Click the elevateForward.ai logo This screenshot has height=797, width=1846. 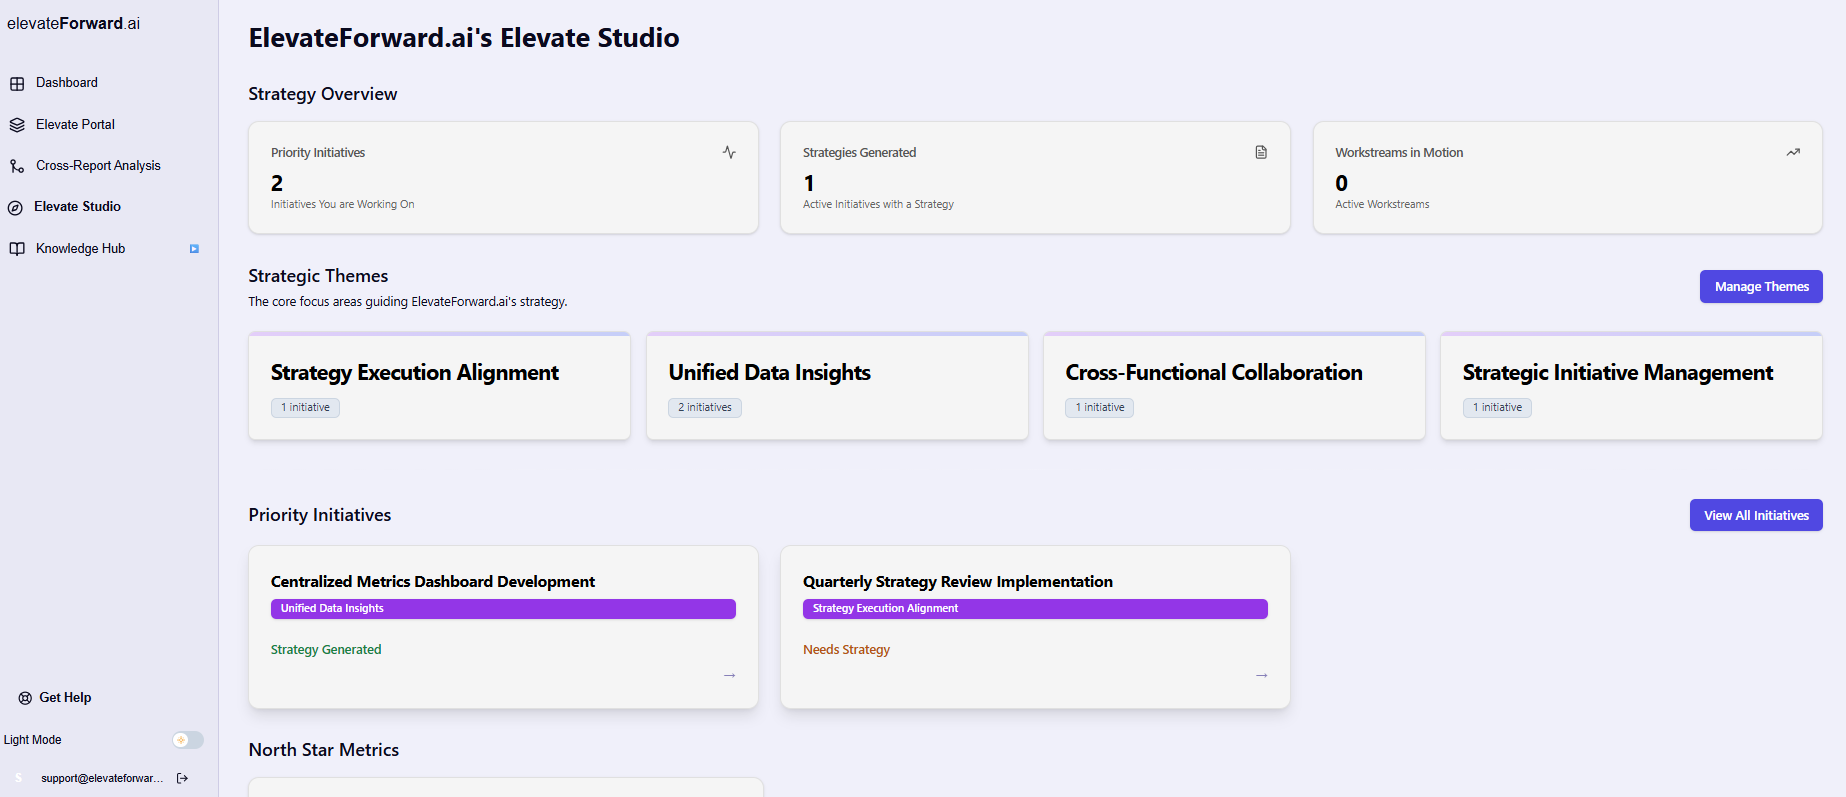click(x=73, y=24)
